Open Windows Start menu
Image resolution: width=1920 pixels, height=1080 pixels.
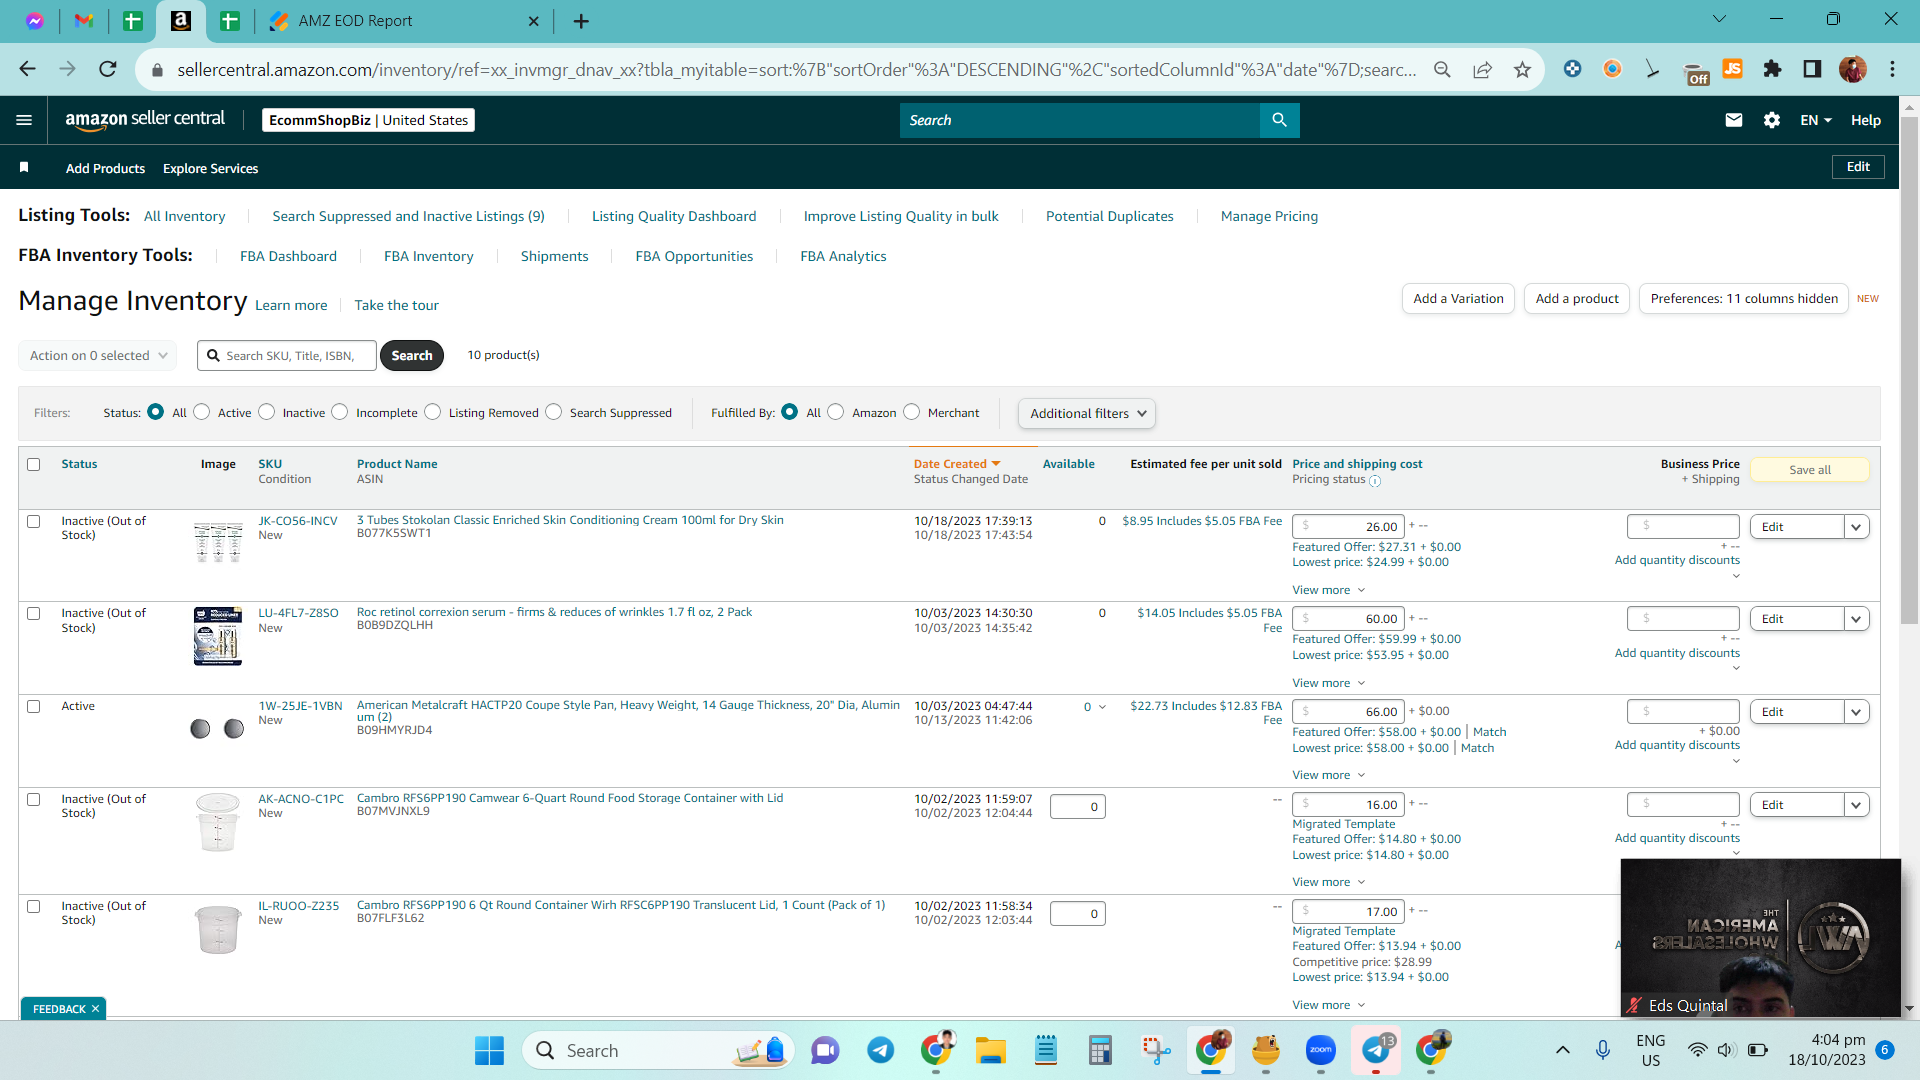pos(489,1050)
